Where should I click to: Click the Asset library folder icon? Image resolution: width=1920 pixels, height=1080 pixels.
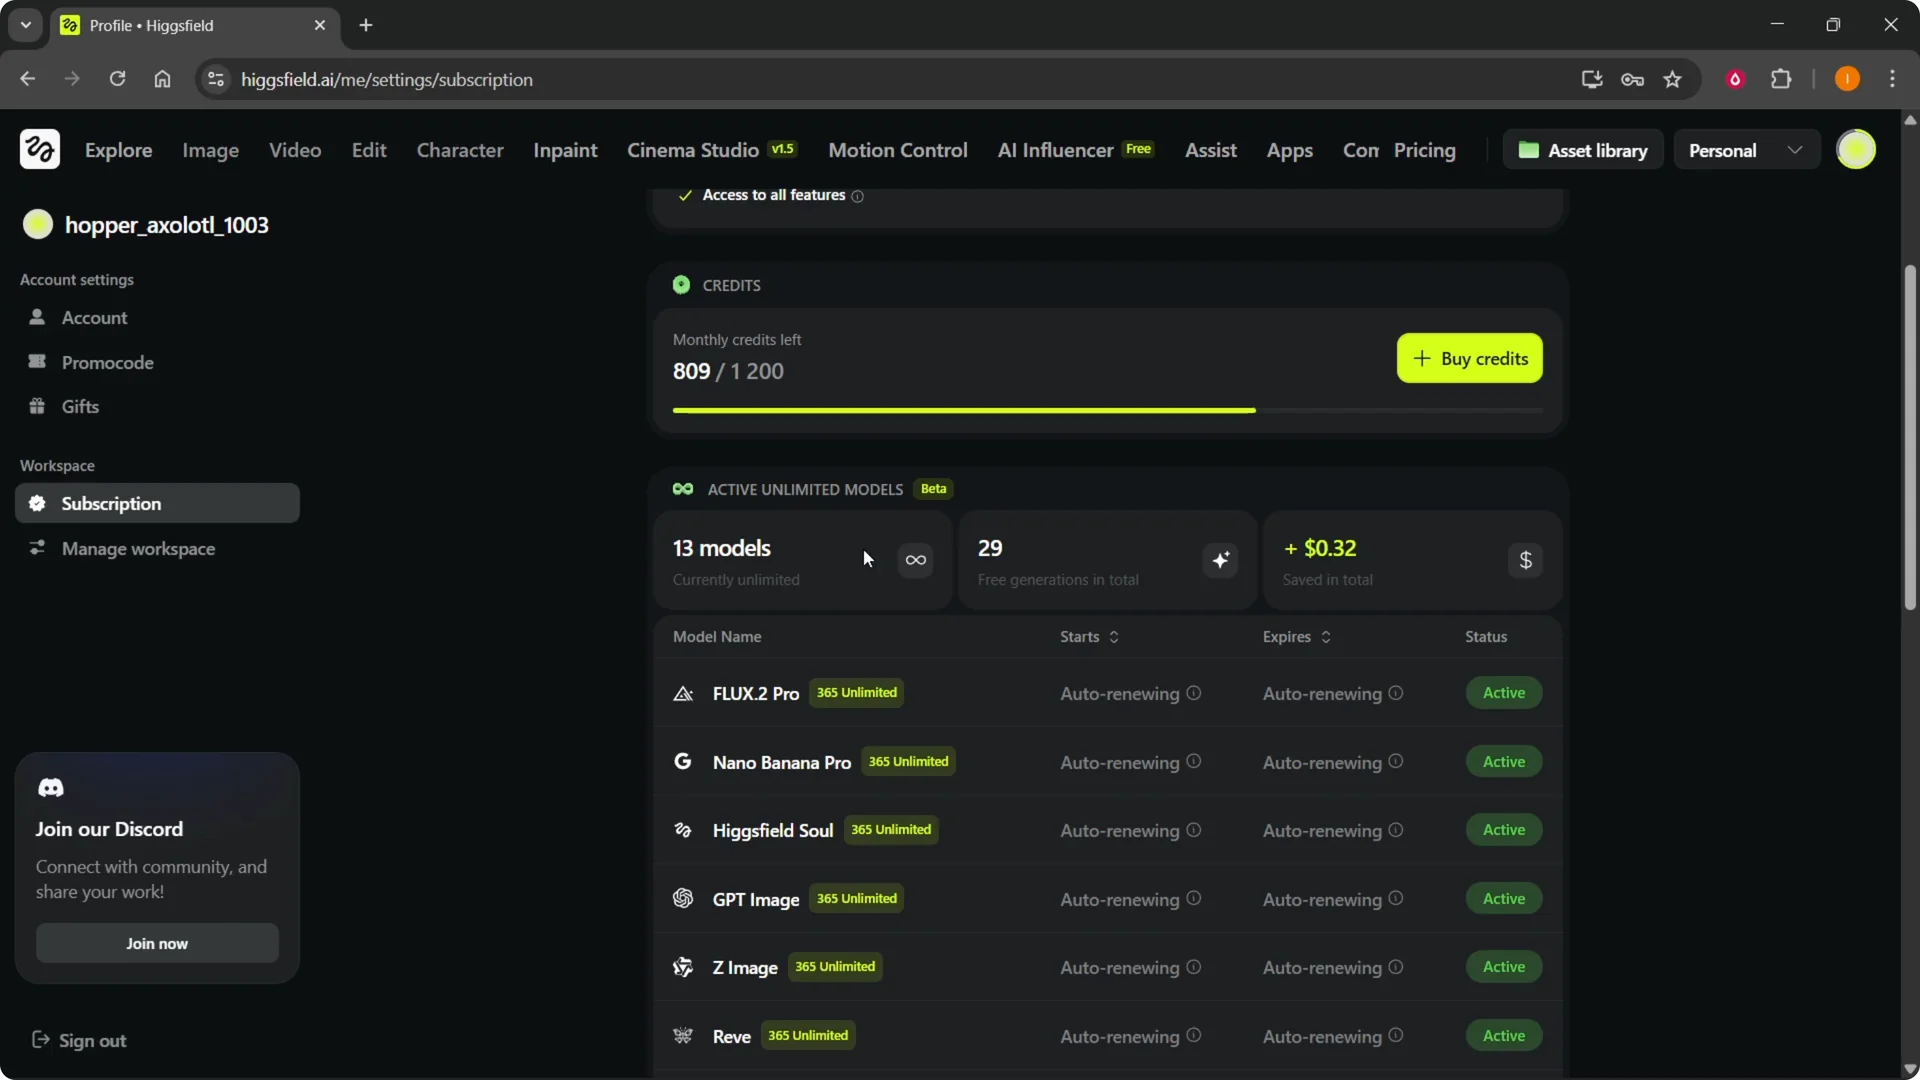point(1529,149)
